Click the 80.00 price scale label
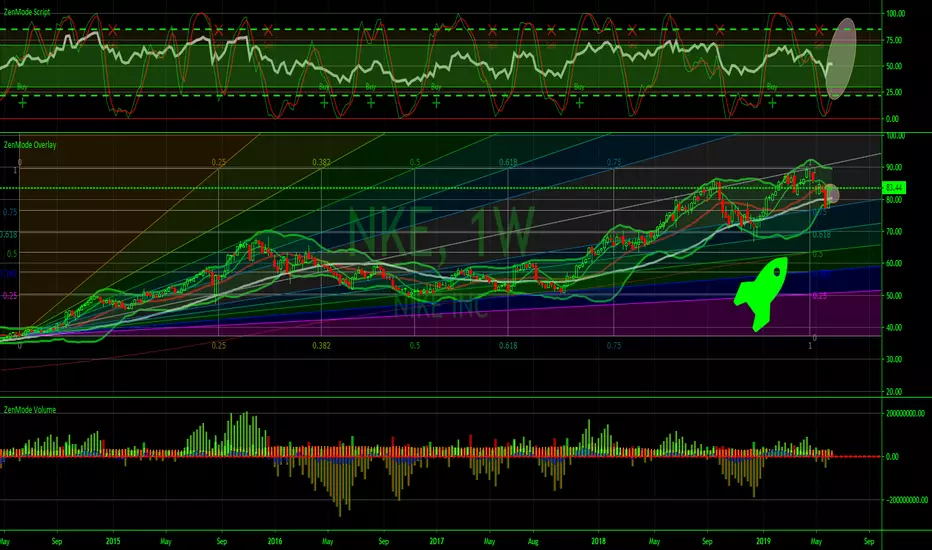The height and width of the screenshot is (550, 932). 894,199
